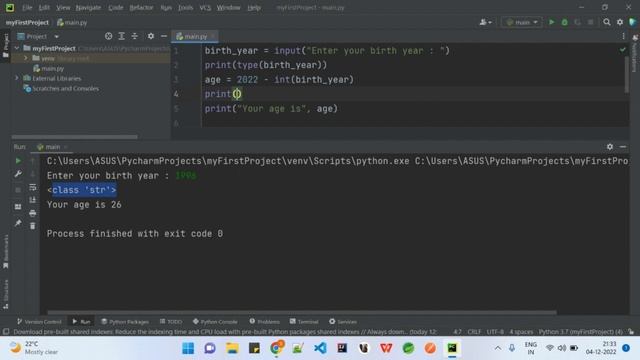Open Search Everywhere magnifier icon
This screenshot has height=360, width=640.
[x=607, y=22]
